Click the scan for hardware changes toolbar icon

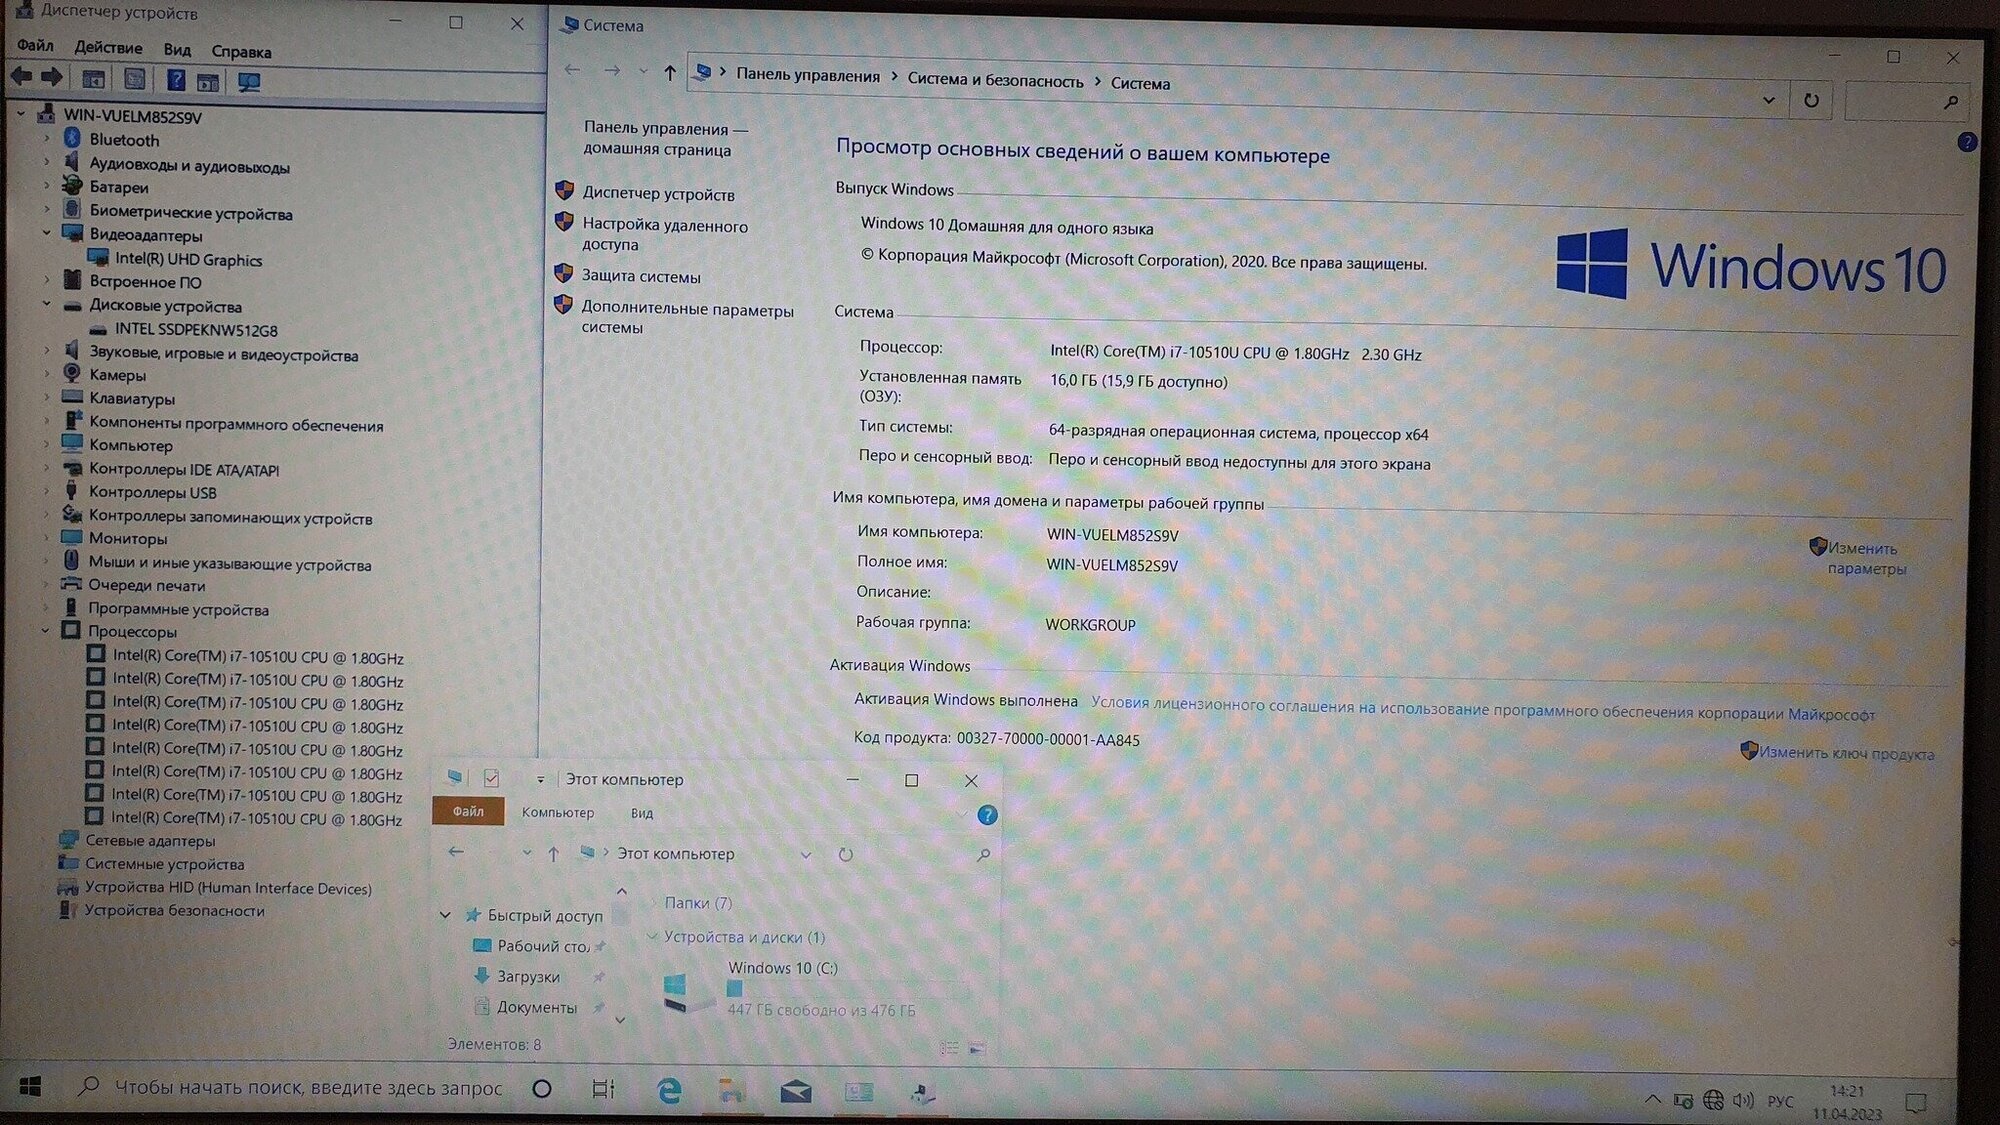[x=249, y=82]
